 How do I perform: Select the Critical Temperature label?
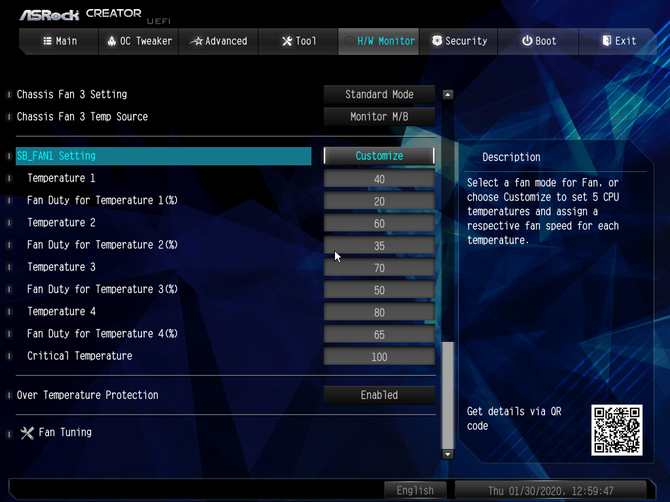(79, 356)
